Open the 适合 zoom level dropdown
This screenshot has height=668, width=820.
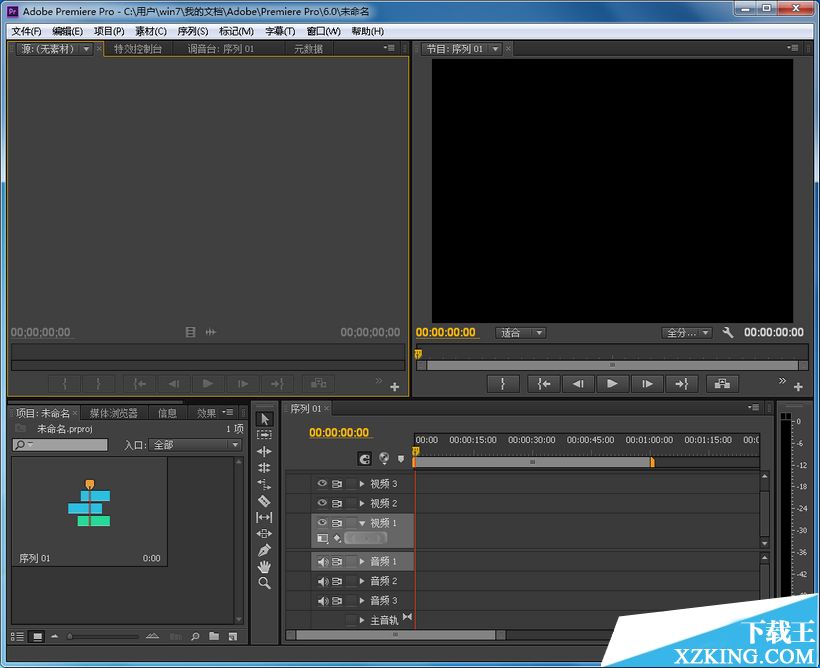520,333
